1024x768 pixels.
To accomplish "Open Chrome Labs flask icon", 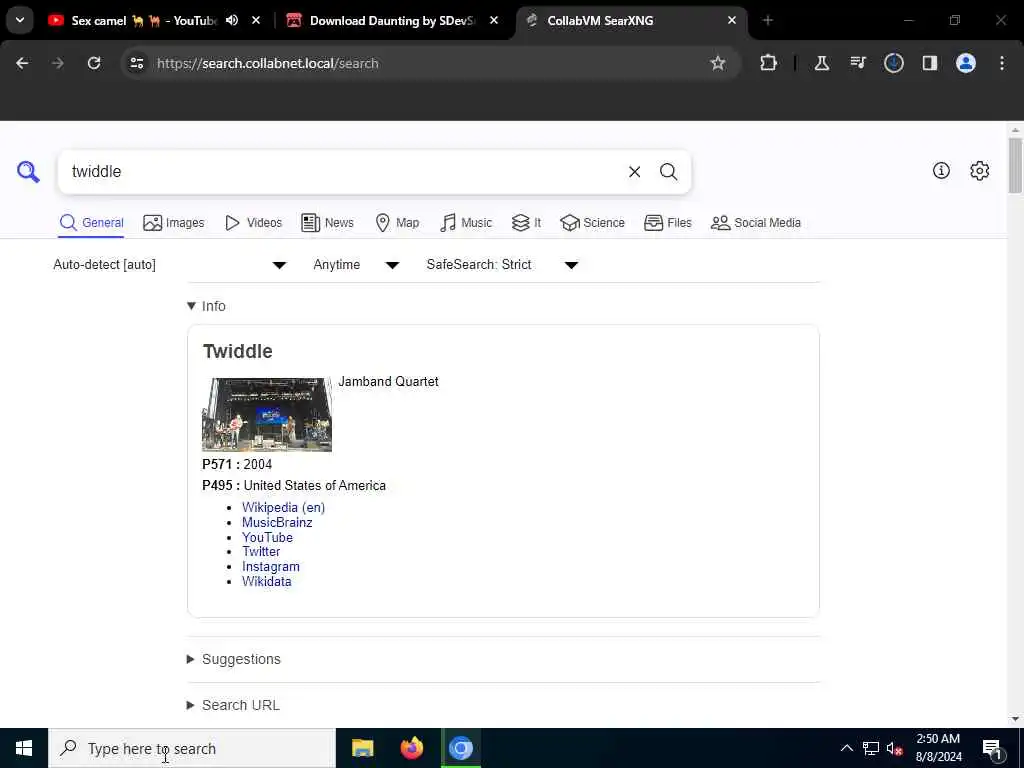I will click(x=822, y=63).
